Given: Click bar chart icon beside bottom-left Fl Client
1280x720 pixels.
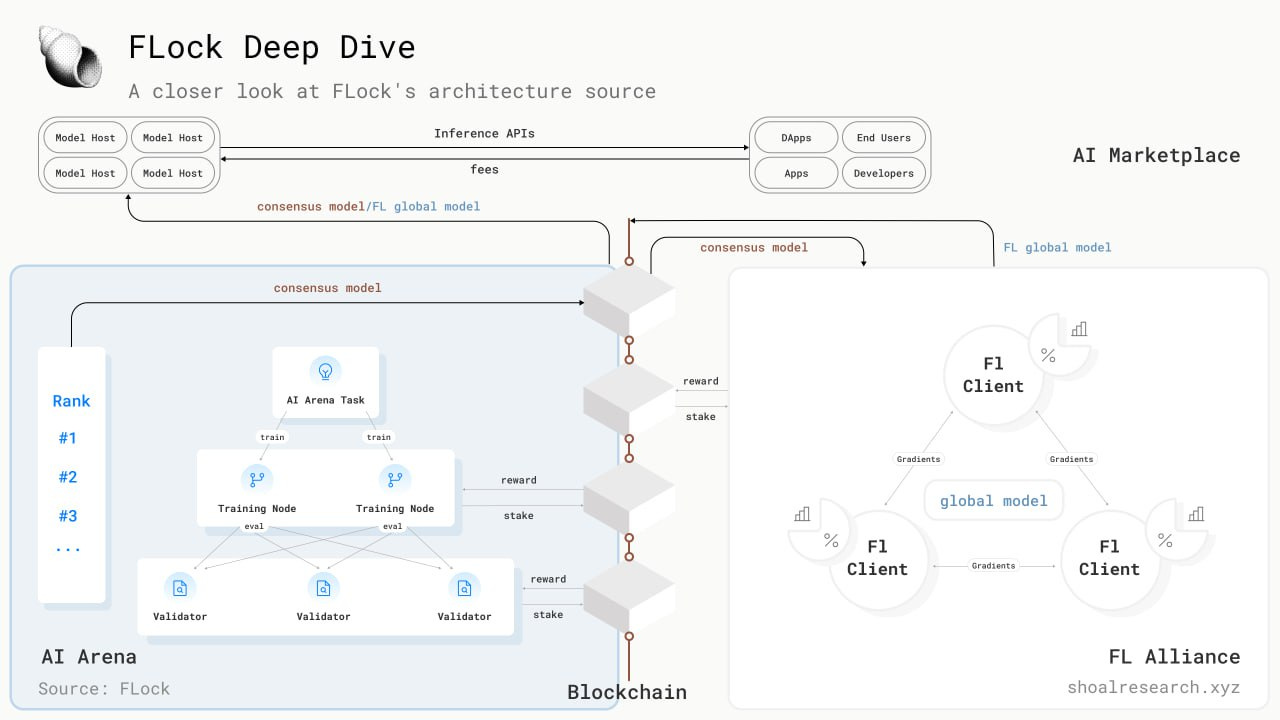Looking at the screenshot, I should click(x=802, y=514).
